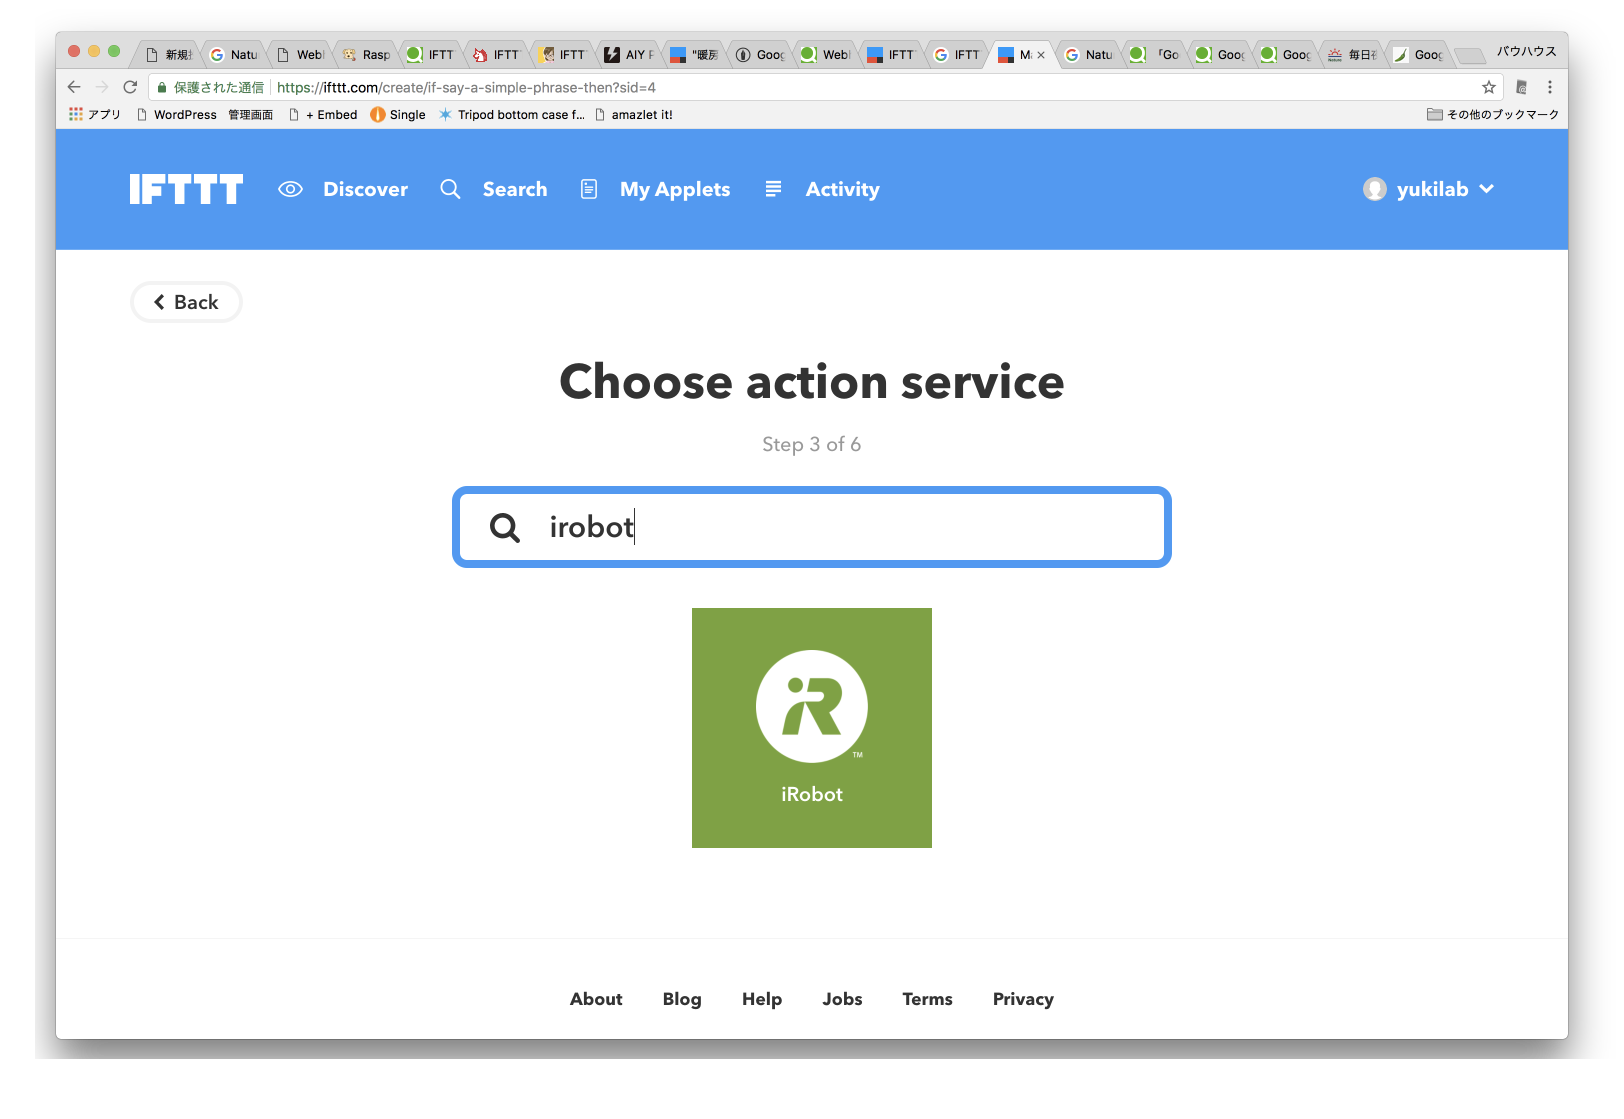
Task: Close the active browser tab
Action: pyautogui.click(x=1041, y=55)
